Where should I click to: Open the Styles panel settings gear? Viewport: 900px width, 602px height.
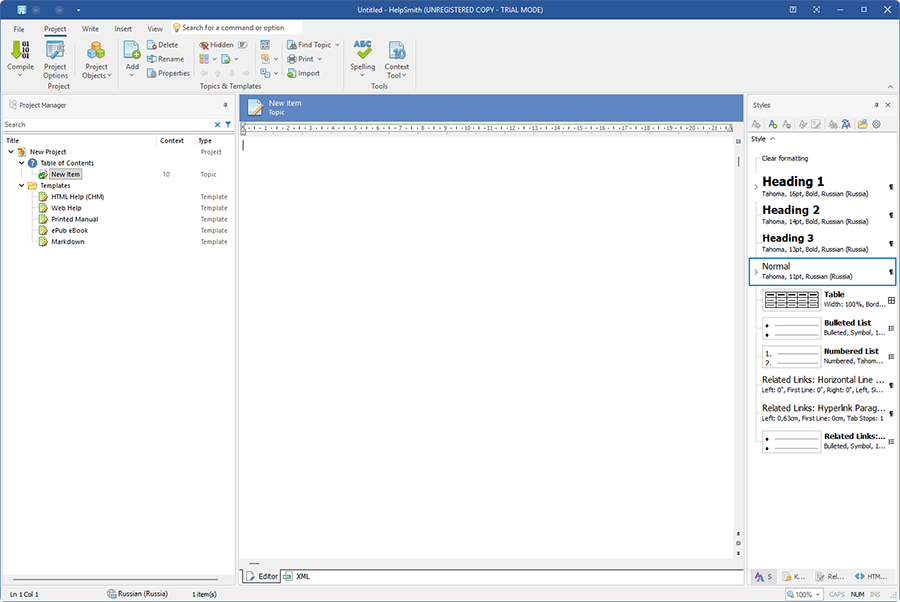[876, 124]
